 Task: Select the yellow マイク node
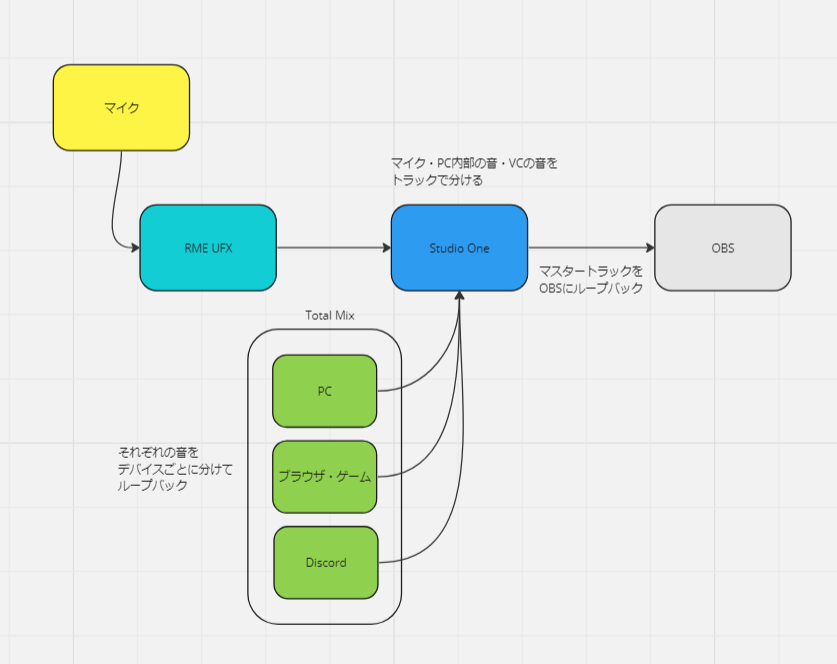121,108
